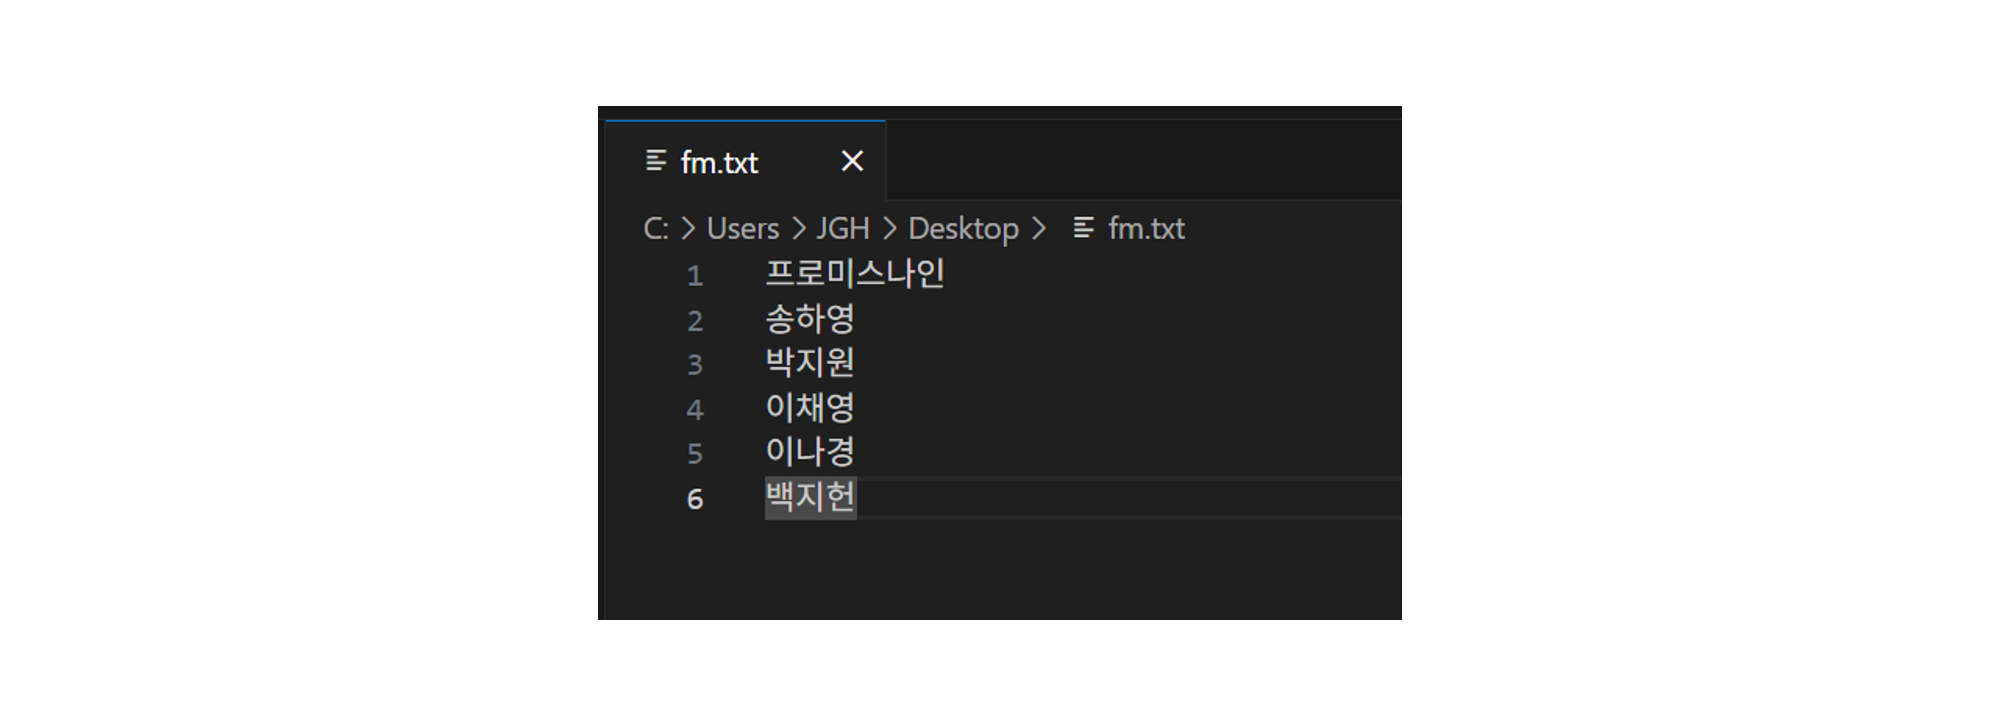Image resolution: width=2000 pixels, height=726 pixels.
Task: Click line number 3 in gutter
Action: point(695,365)
